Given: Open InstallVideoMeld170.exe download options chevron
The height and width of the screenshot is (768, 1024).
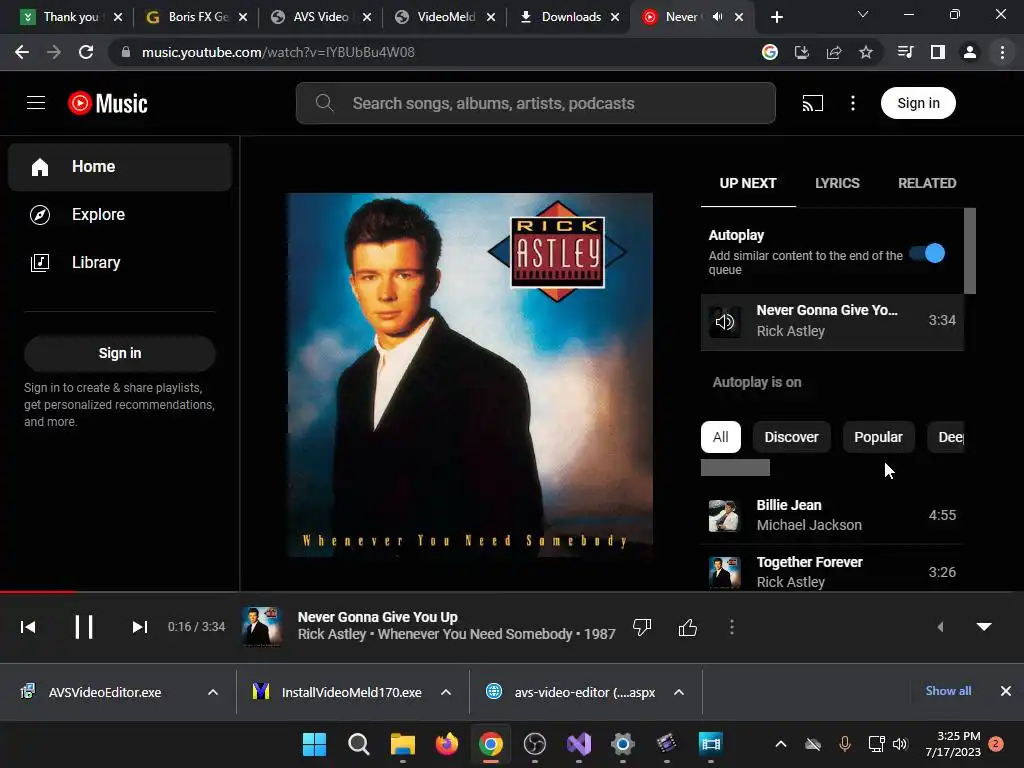Looking at the screenshot, I should coord(446,692).
